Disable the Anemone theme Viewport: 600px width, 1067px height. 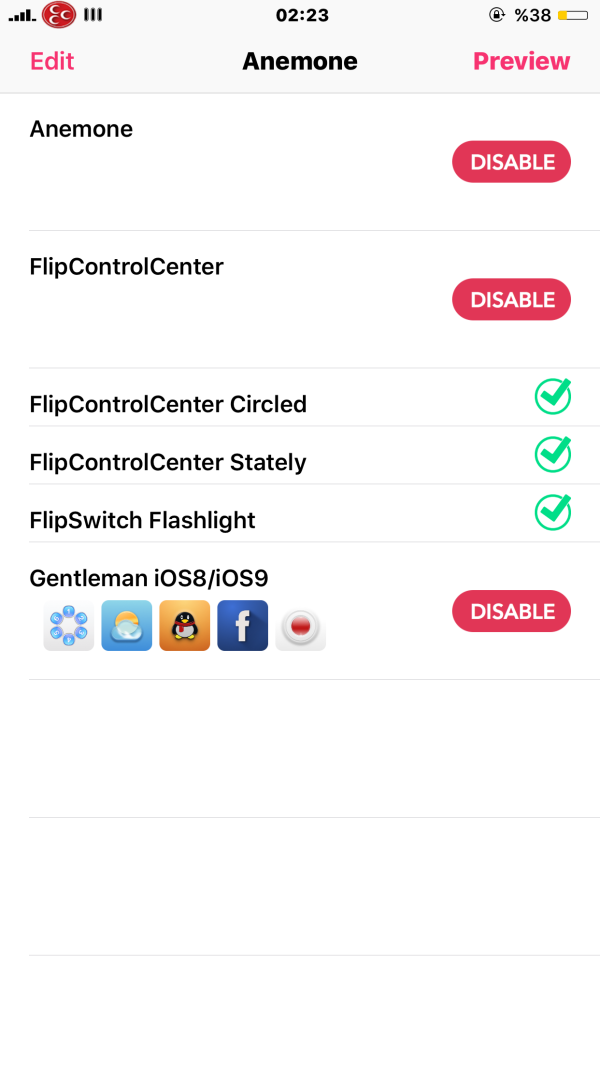[511, 162]
